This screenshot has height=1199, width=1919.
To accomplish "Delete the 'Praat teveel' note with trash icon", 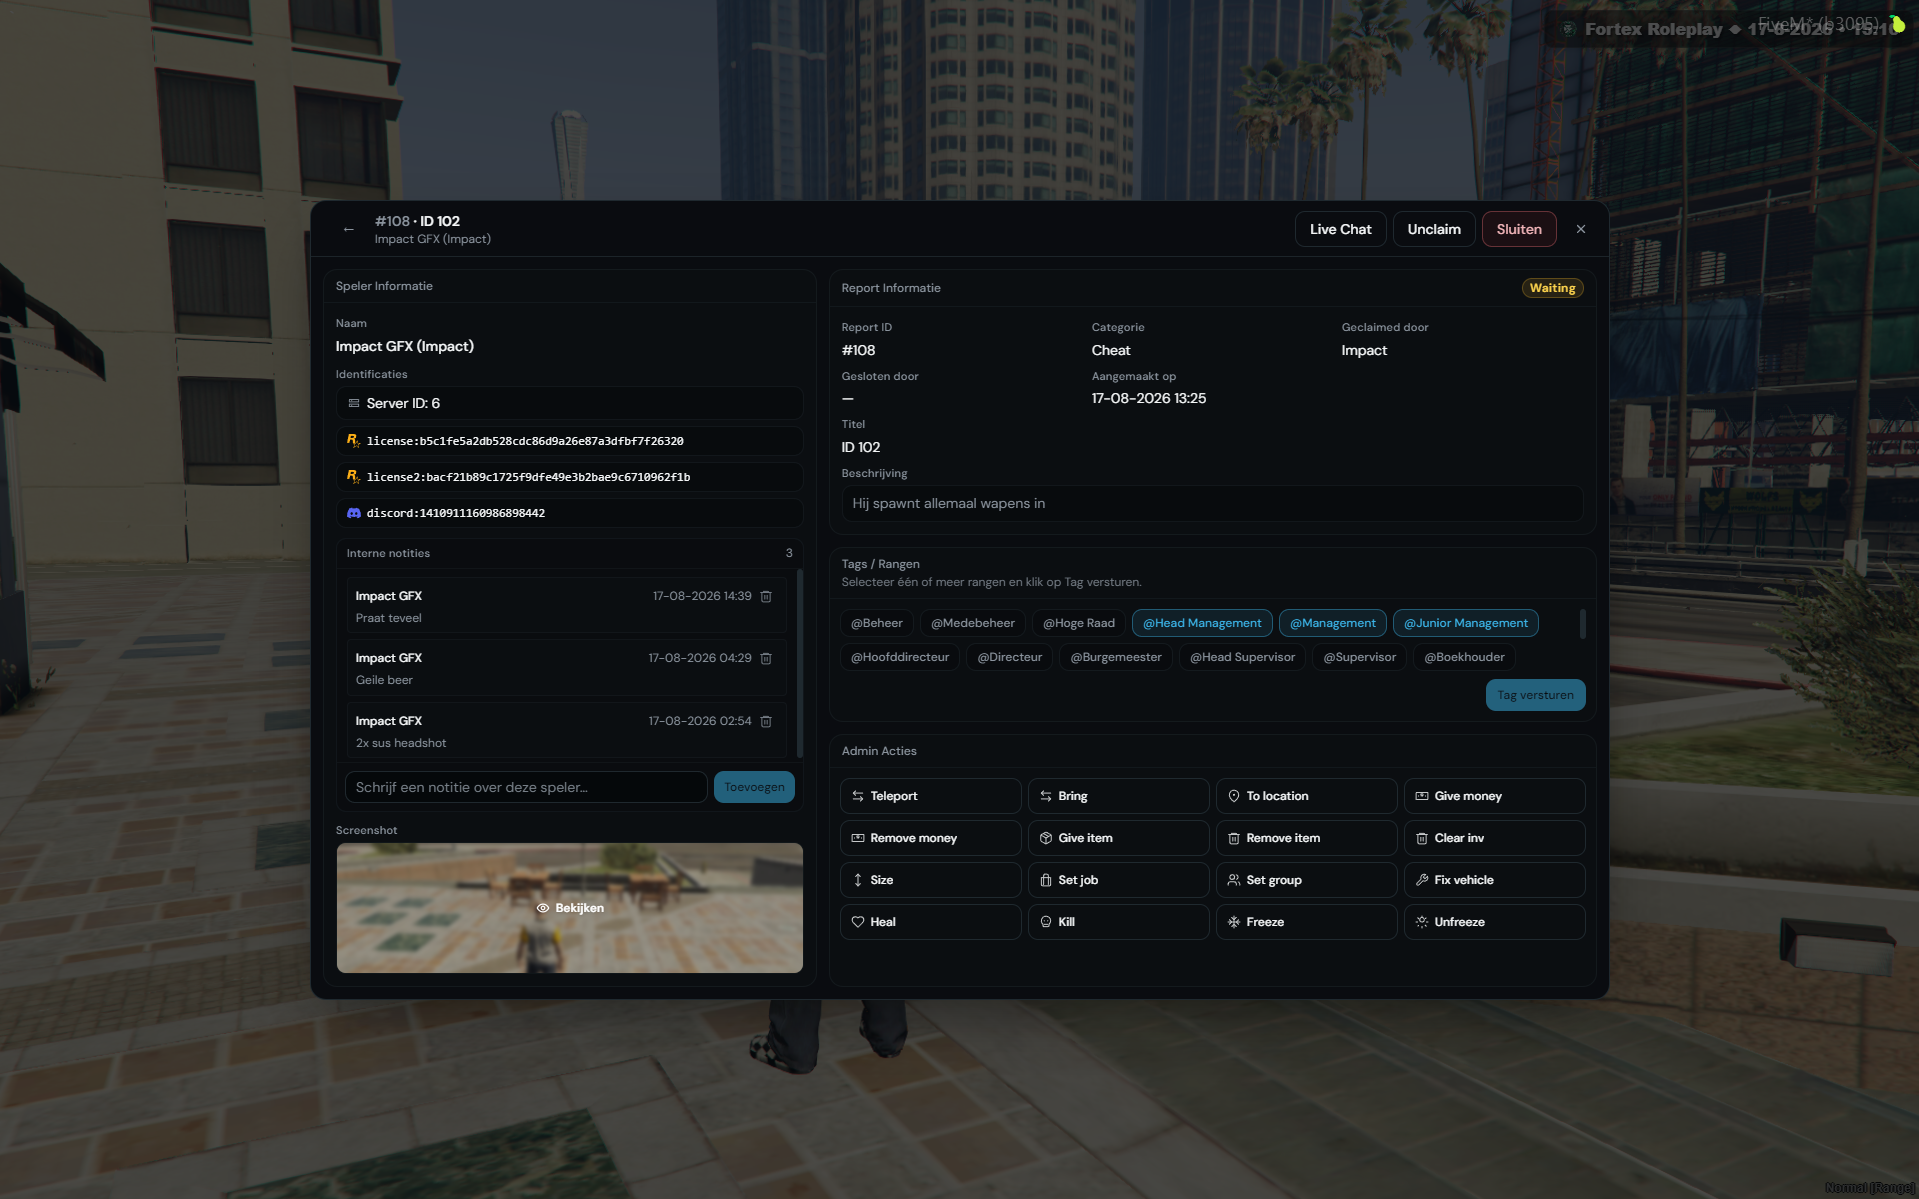I will [766, 596].
